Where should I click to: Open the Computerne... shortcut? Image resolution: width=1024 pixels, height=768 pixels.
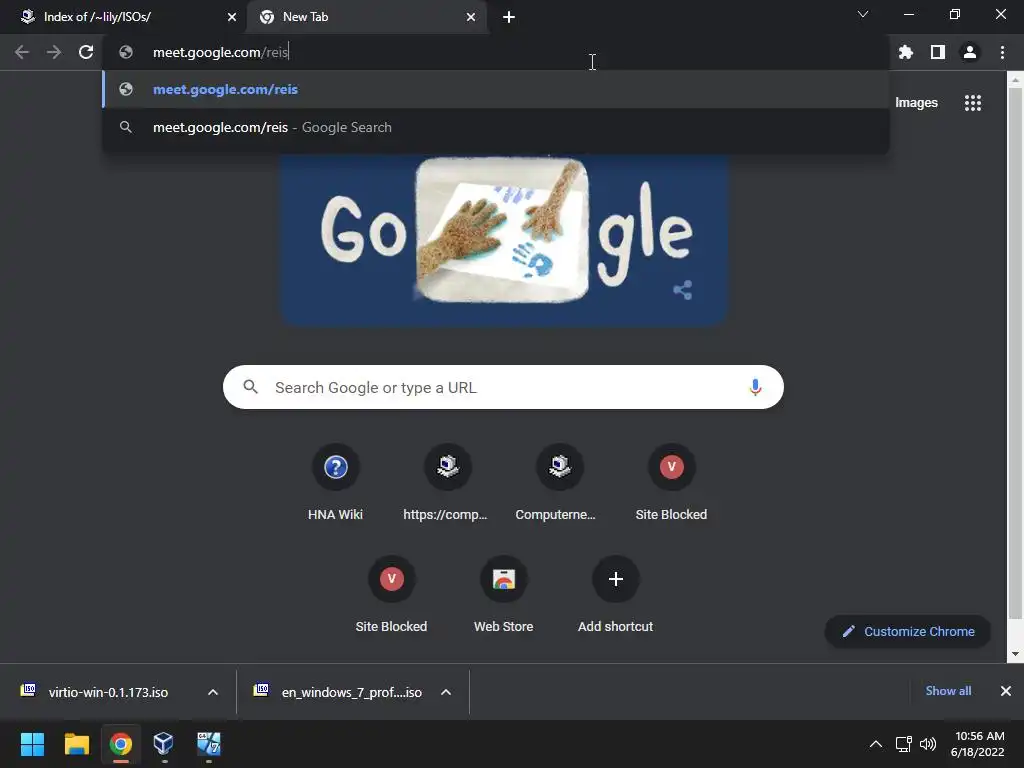(559, 483)
